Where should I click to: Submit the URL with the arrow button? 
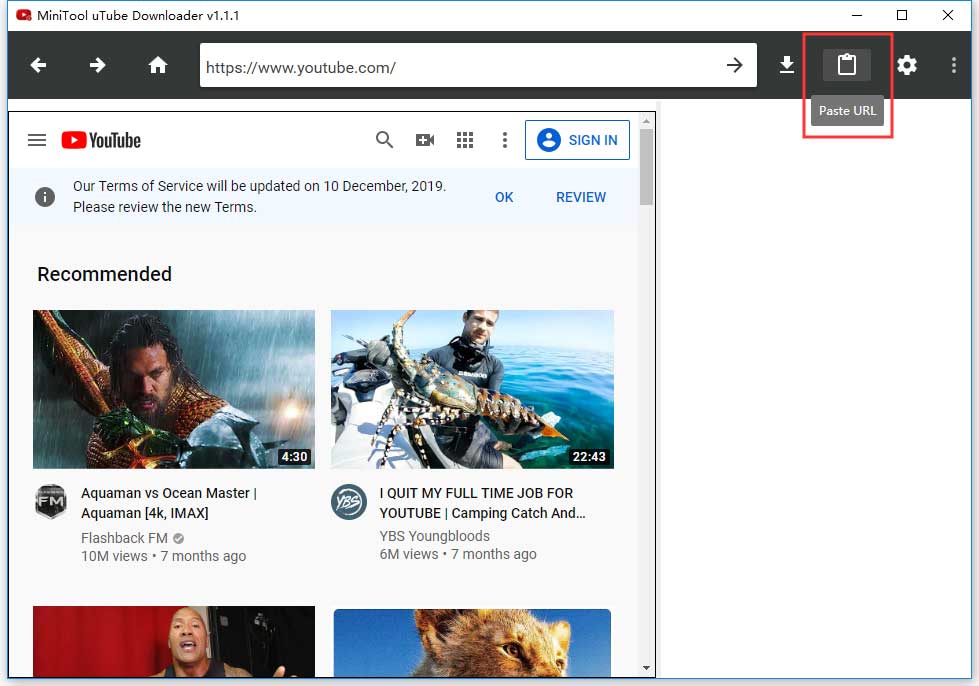(x=735, y=64)
